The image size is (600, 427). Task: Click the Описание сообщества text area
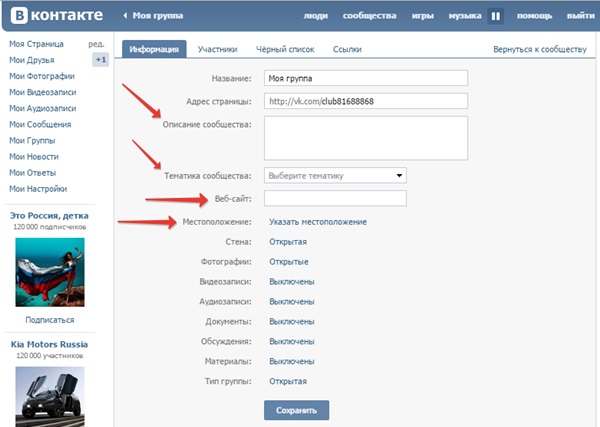365,137
